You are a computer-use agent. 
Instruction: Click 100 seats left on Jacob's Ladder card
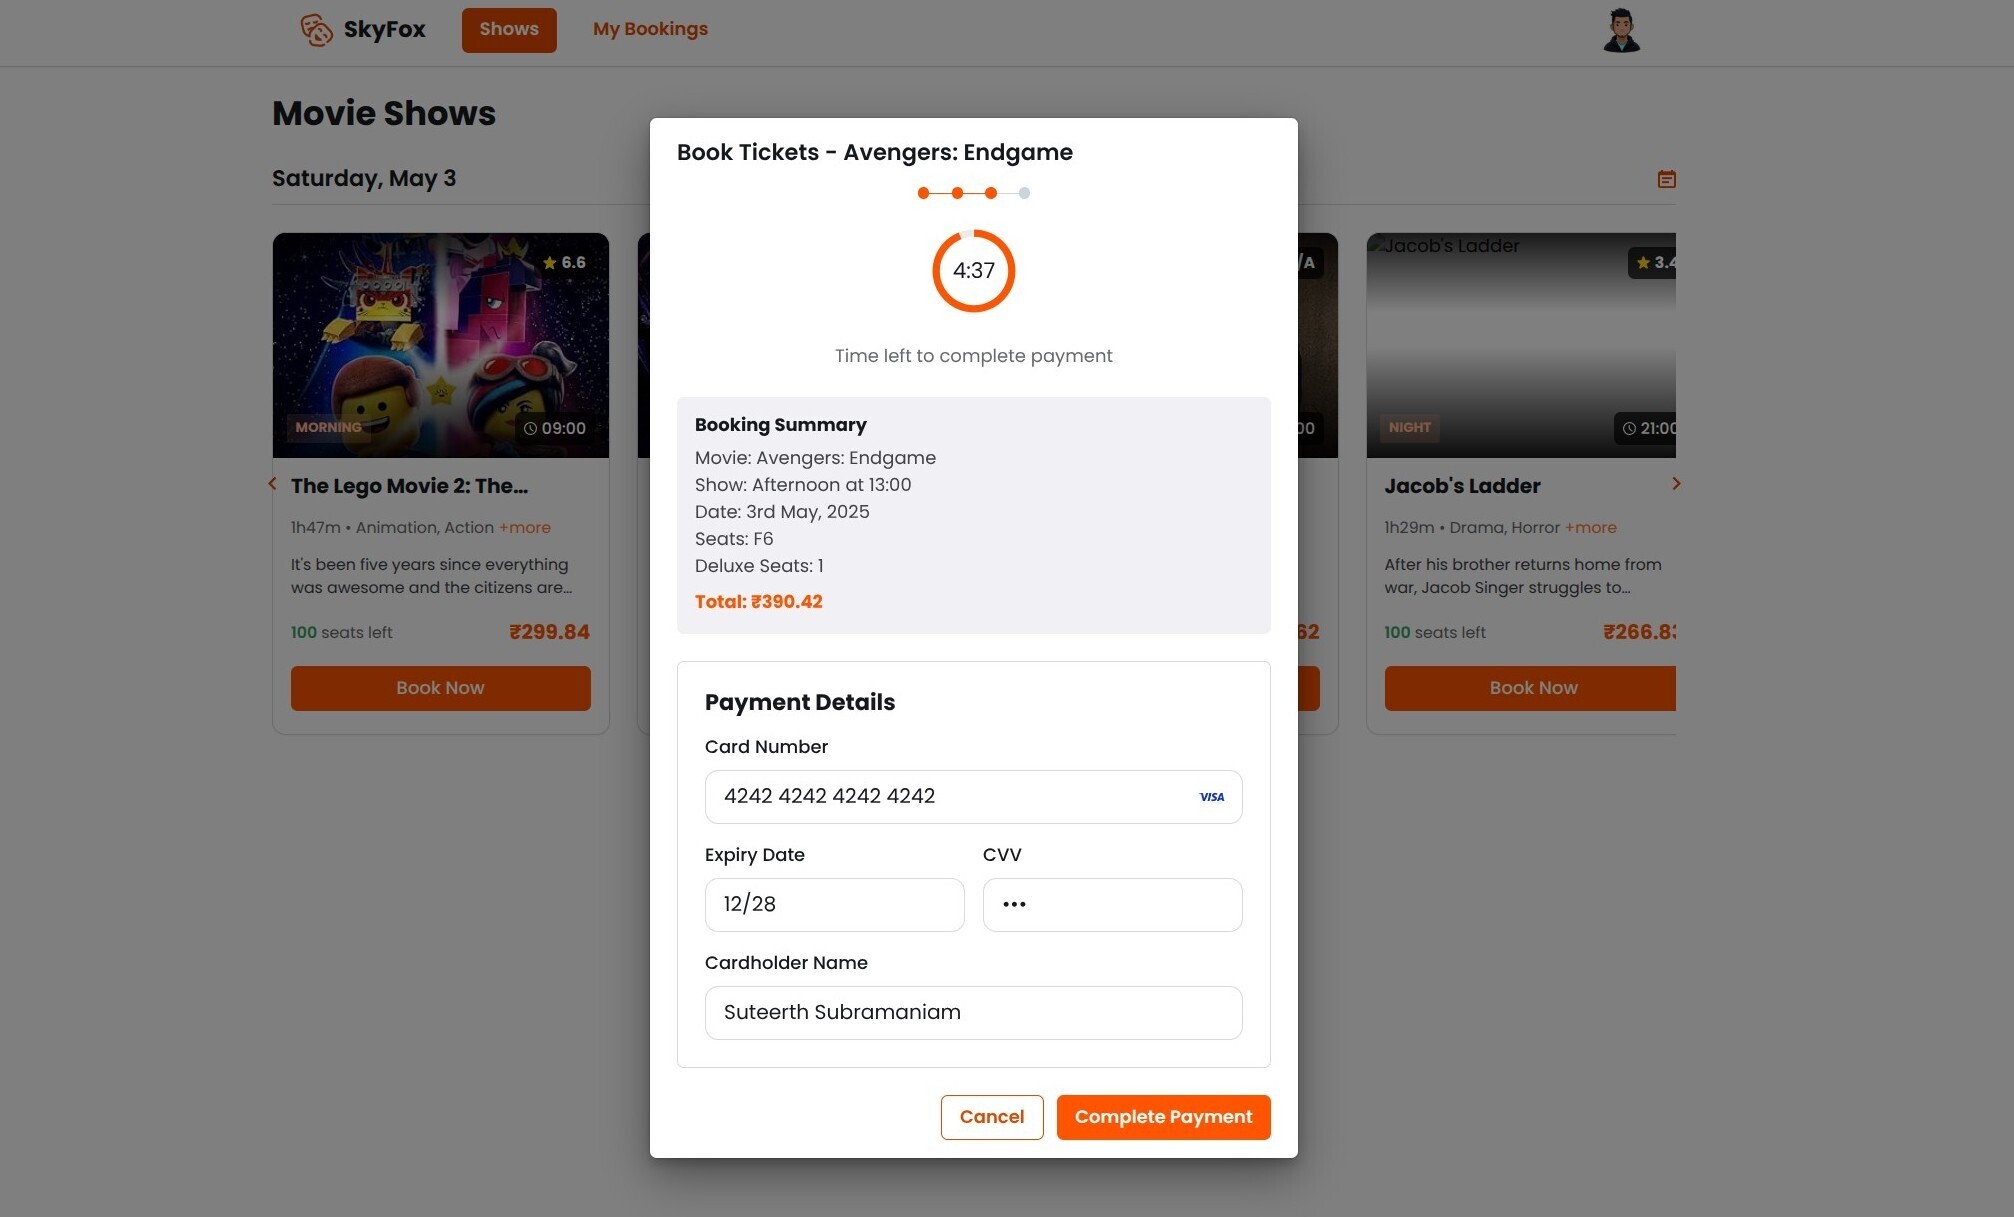pyautogui.click(x=1434, y=633)
